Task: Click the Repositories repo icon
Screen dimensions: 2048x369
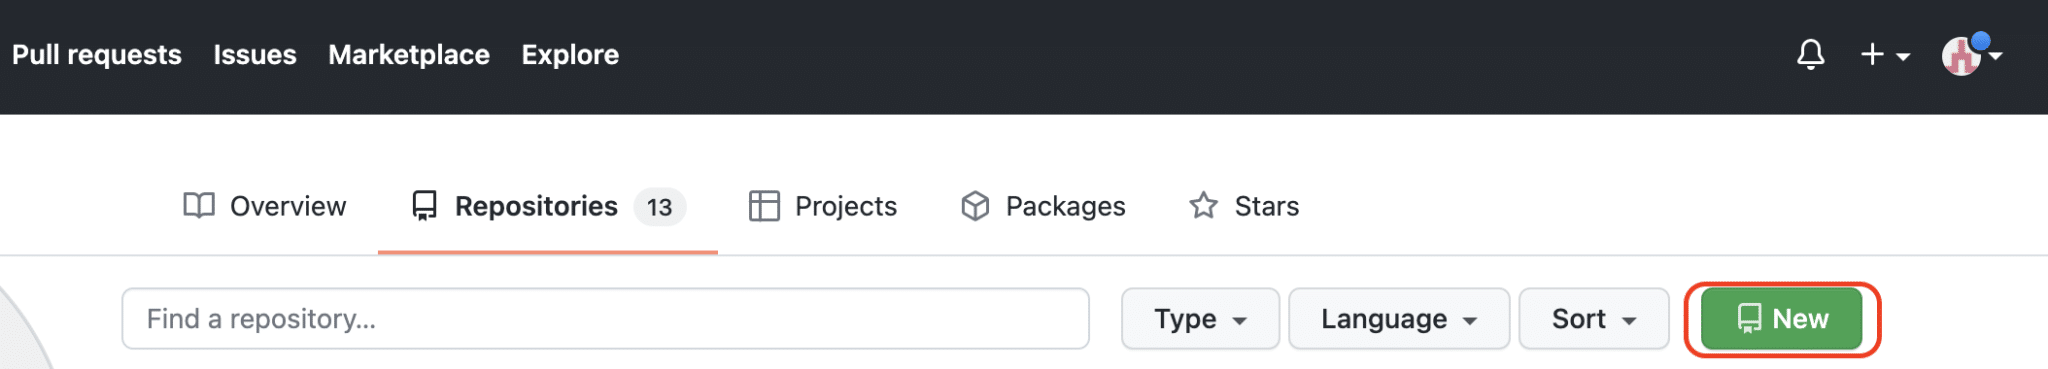Action: [x=424, y=206]
